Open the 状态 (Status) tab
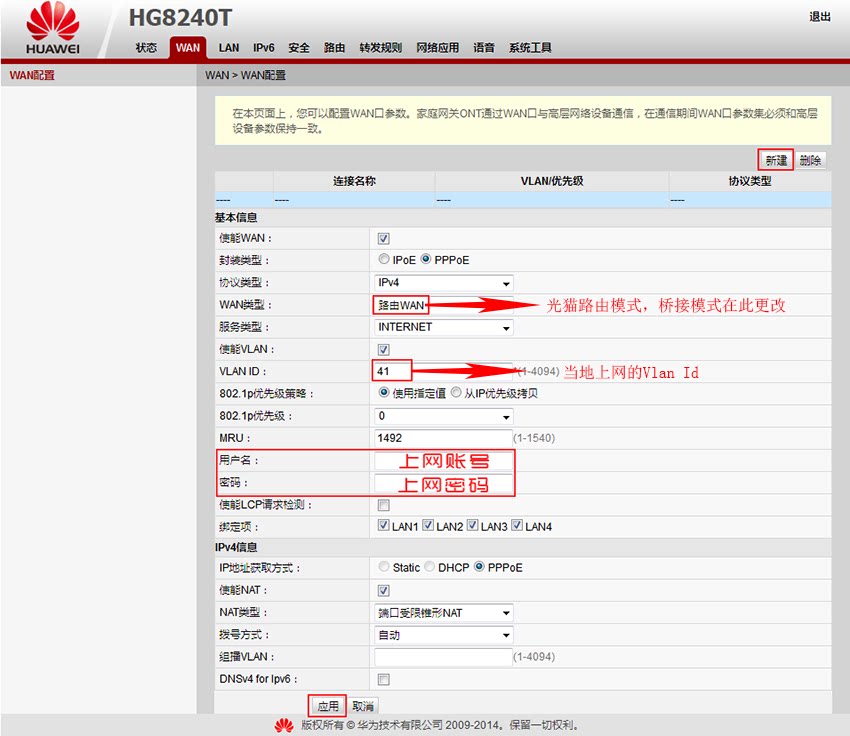This screenshot has height=736, width=850. pos(146,48)
